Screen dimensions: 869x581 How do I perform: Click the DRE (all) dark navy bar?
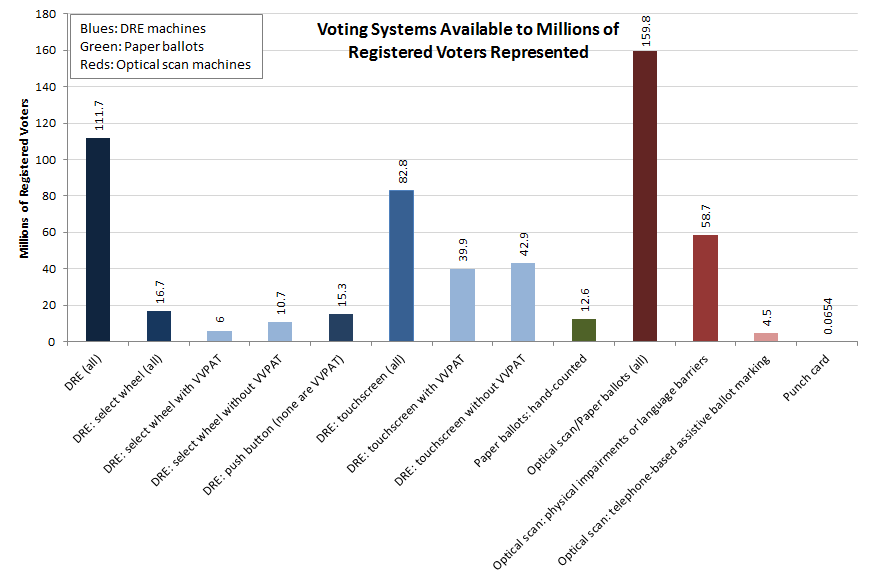pyautogui.click(x=98, y=239)
